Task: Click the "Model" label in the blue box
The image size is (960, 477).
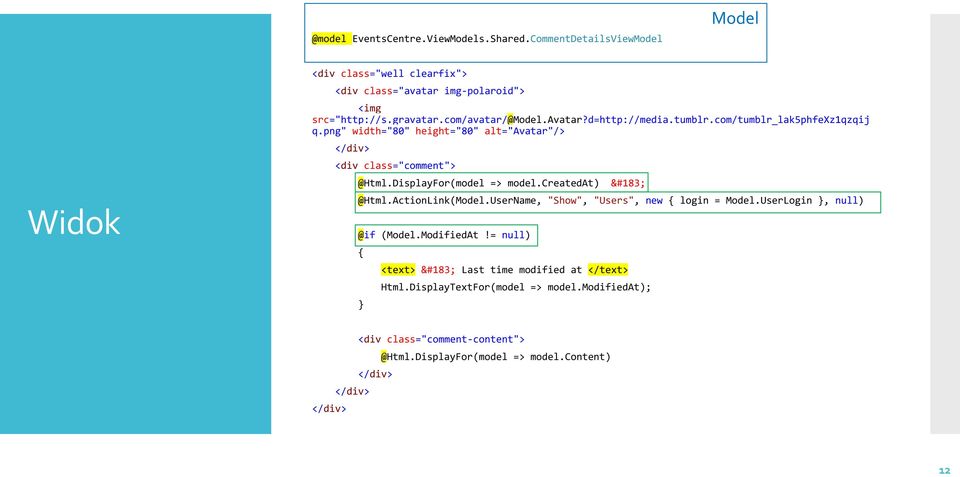Action: 735,18
